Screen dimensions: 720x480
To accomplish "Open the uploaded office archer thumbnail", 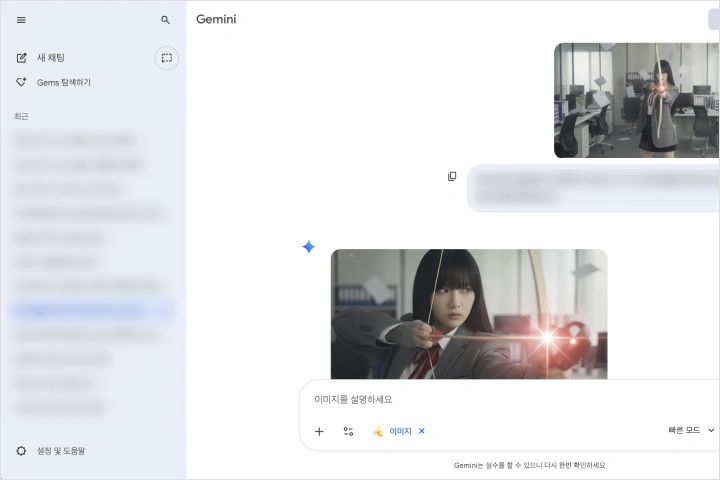I will (636, 100).
